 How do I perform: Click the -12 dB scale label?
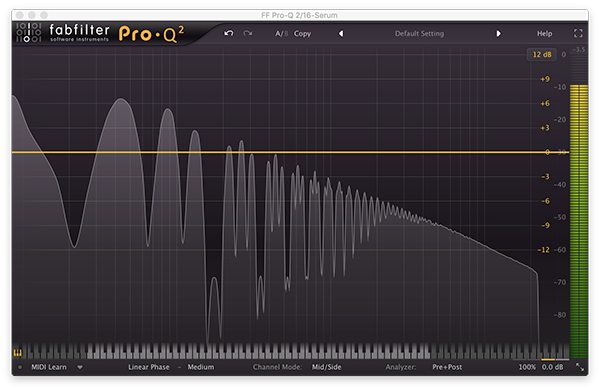pos(543,250)
